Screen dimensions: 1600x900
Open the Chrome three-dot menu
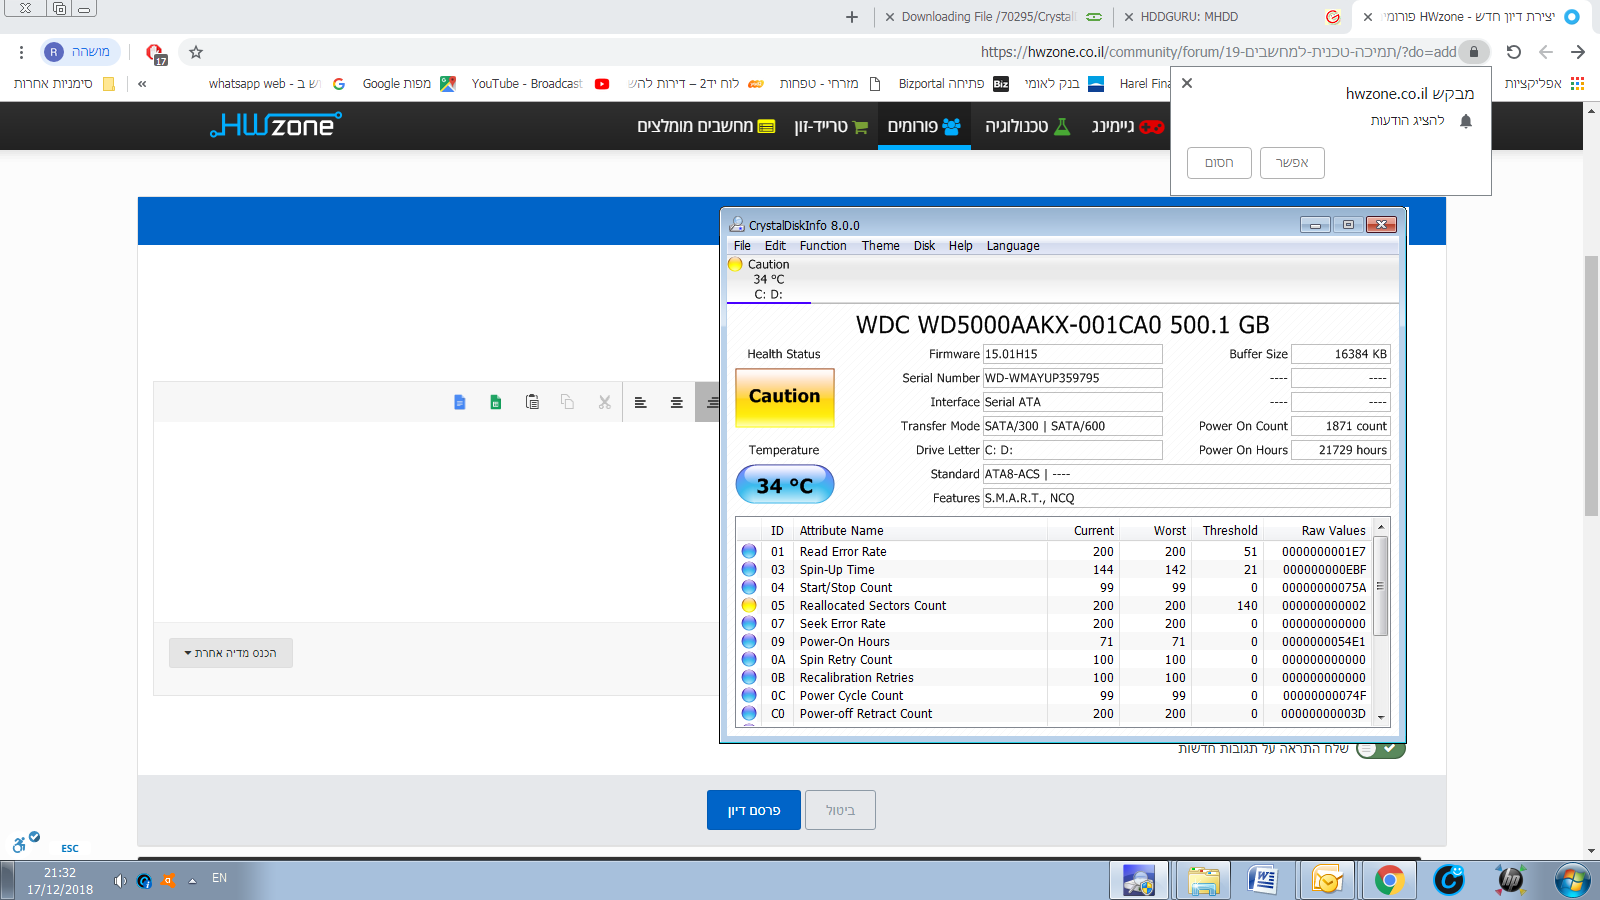pos(21,52)
